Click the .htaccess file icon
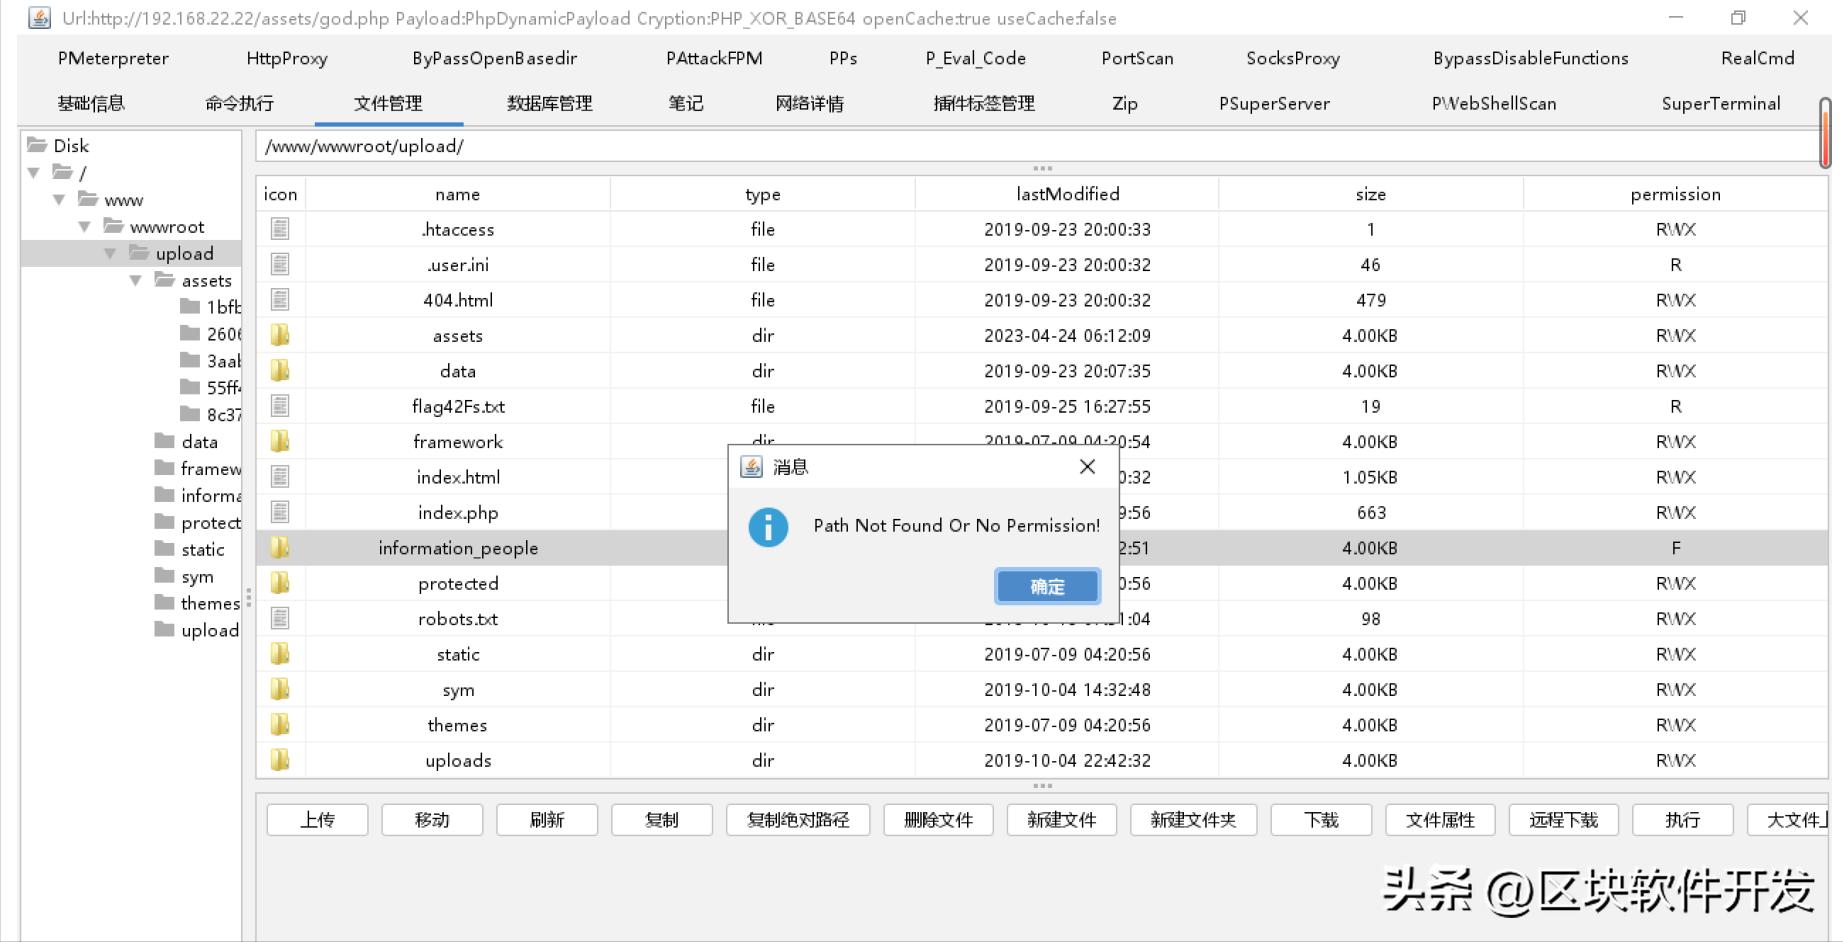This screenshot has width=1843, height=942. point(280,229)
